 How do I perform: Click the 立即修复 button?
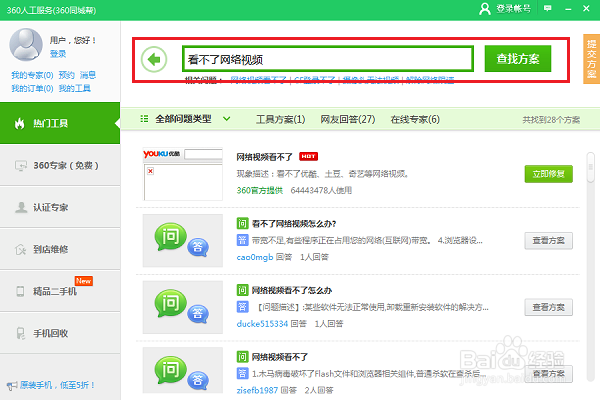[x=548, y=174]
